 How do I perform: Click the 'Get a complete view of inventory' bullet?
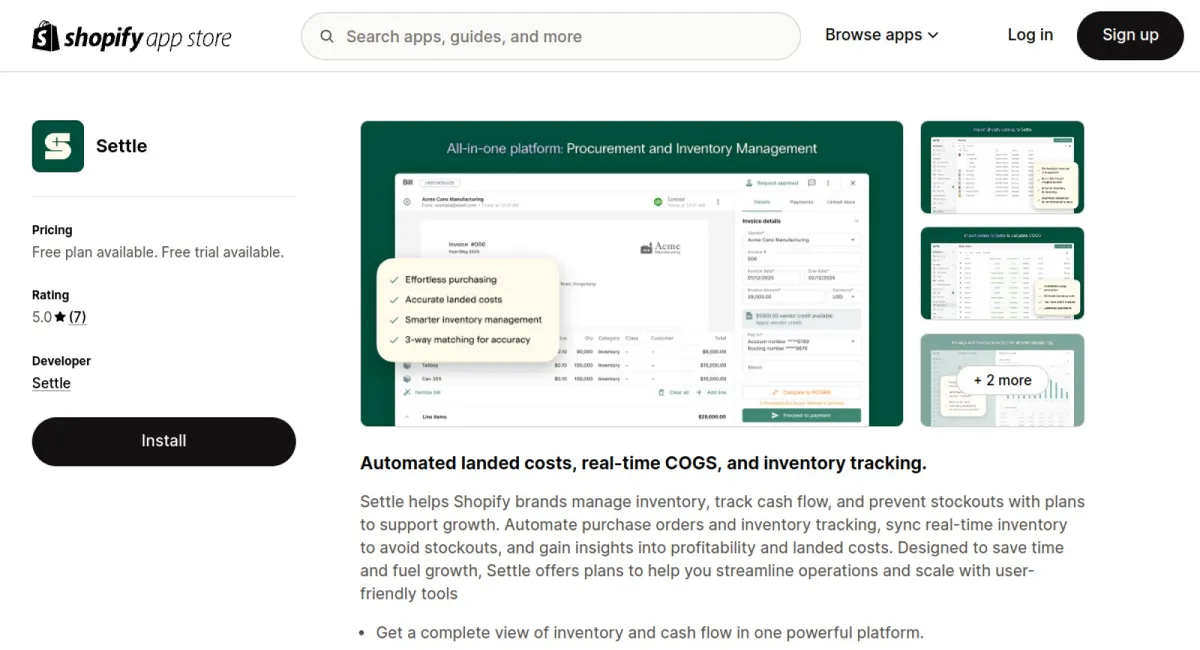tap(650, 632)
